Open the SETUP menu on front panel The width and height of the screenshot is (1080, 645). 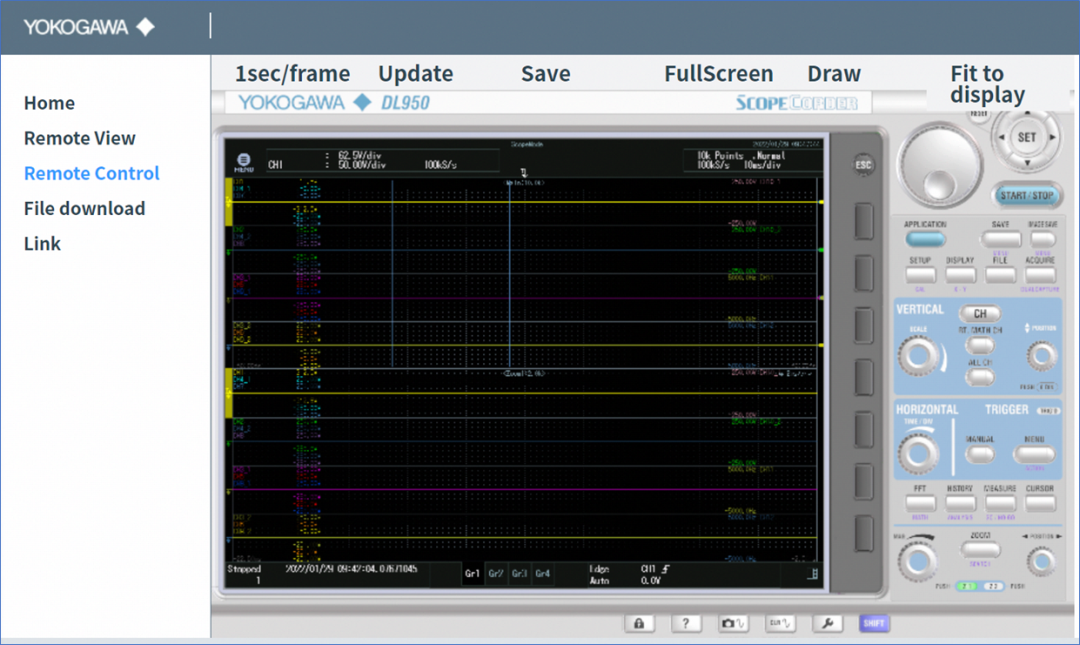pyautogui.click(x=920, y=274)
